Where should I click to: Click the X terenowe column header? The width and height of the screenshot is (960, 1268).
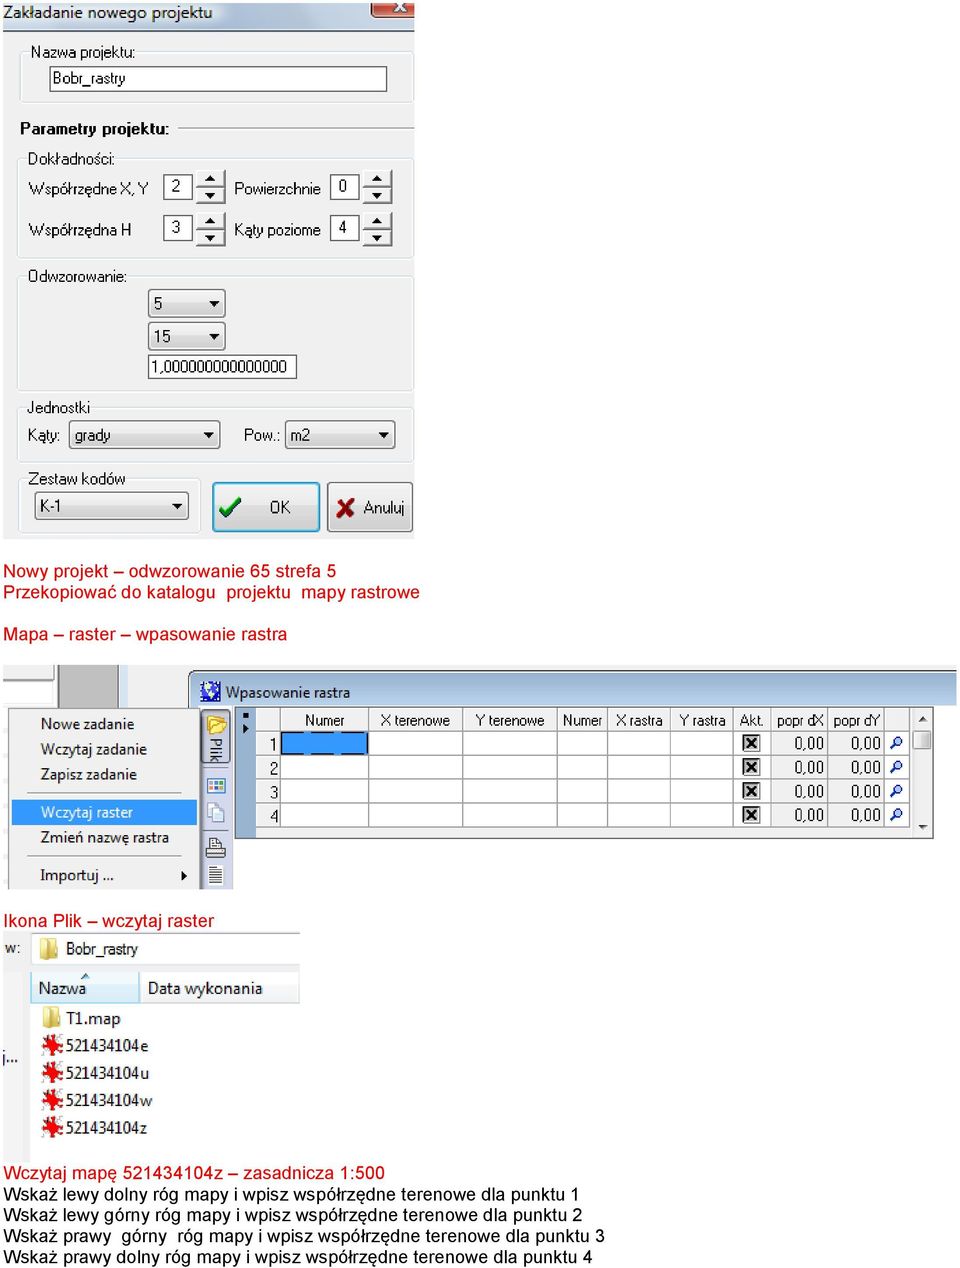pos(415,720)
